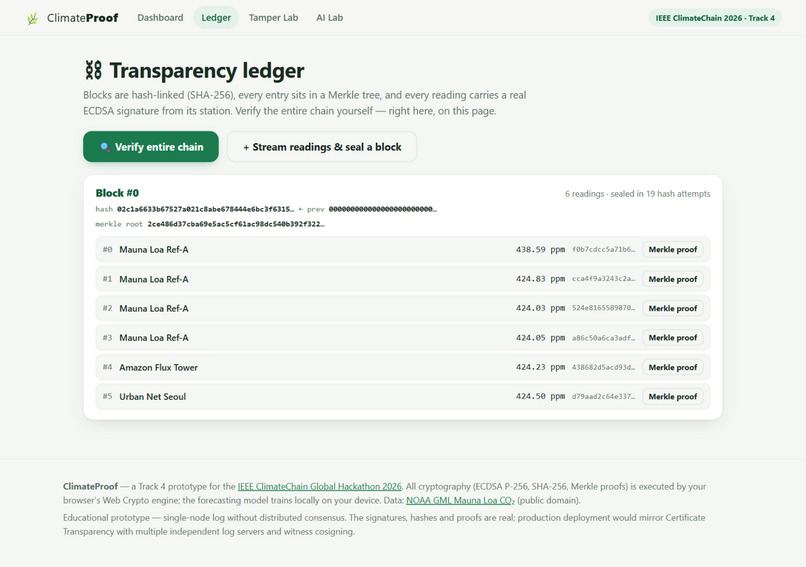Click entry hash f0b7cdcc5a71b6…
The image size is (806, 567).
(x=603, y=249)
